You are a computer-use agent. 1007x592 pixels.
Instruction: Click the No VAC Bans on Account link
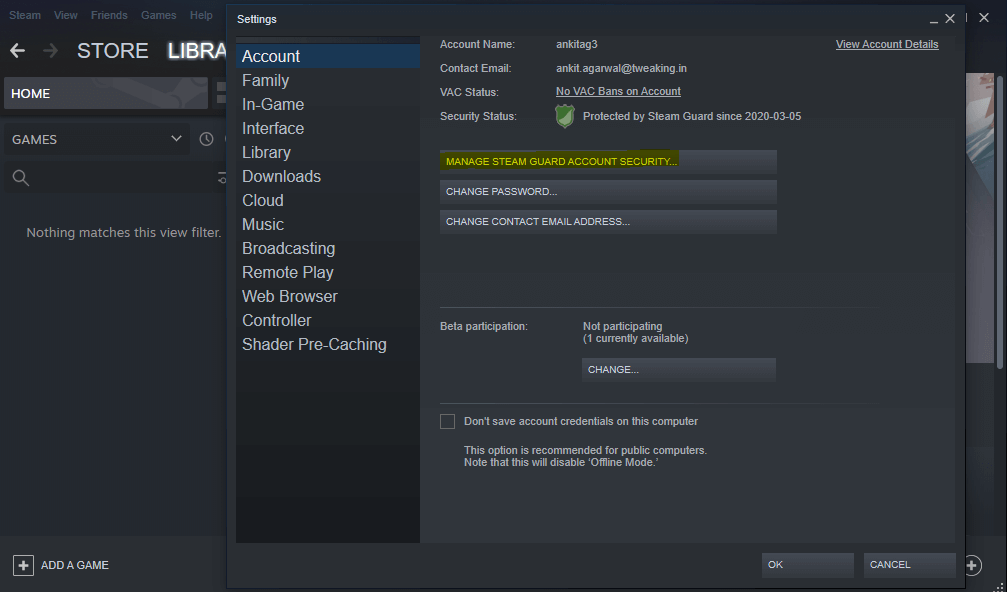618,91
